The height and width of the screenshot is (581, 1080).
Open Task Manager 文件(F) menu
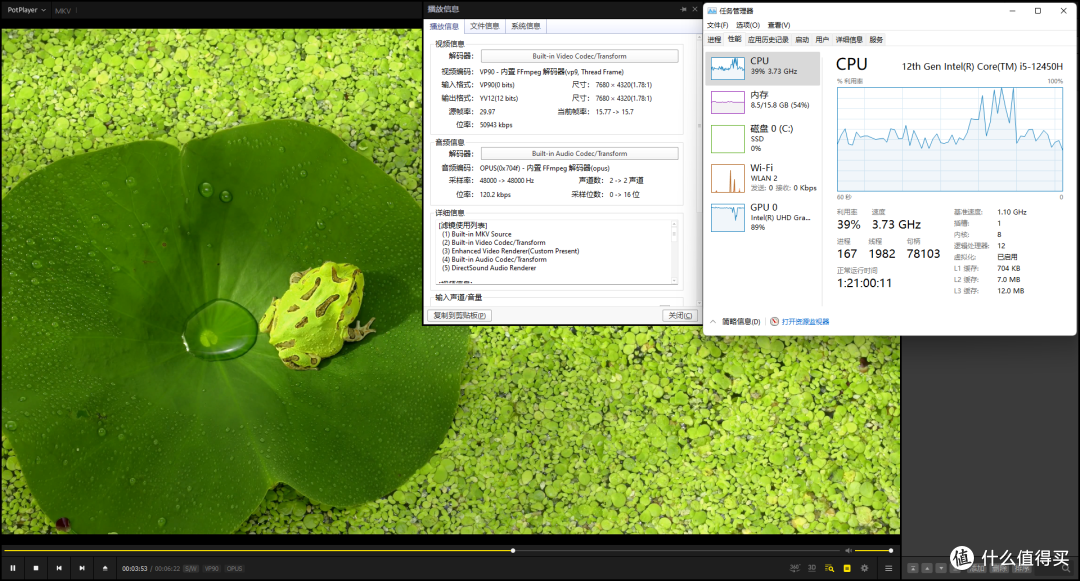[718, 25]
